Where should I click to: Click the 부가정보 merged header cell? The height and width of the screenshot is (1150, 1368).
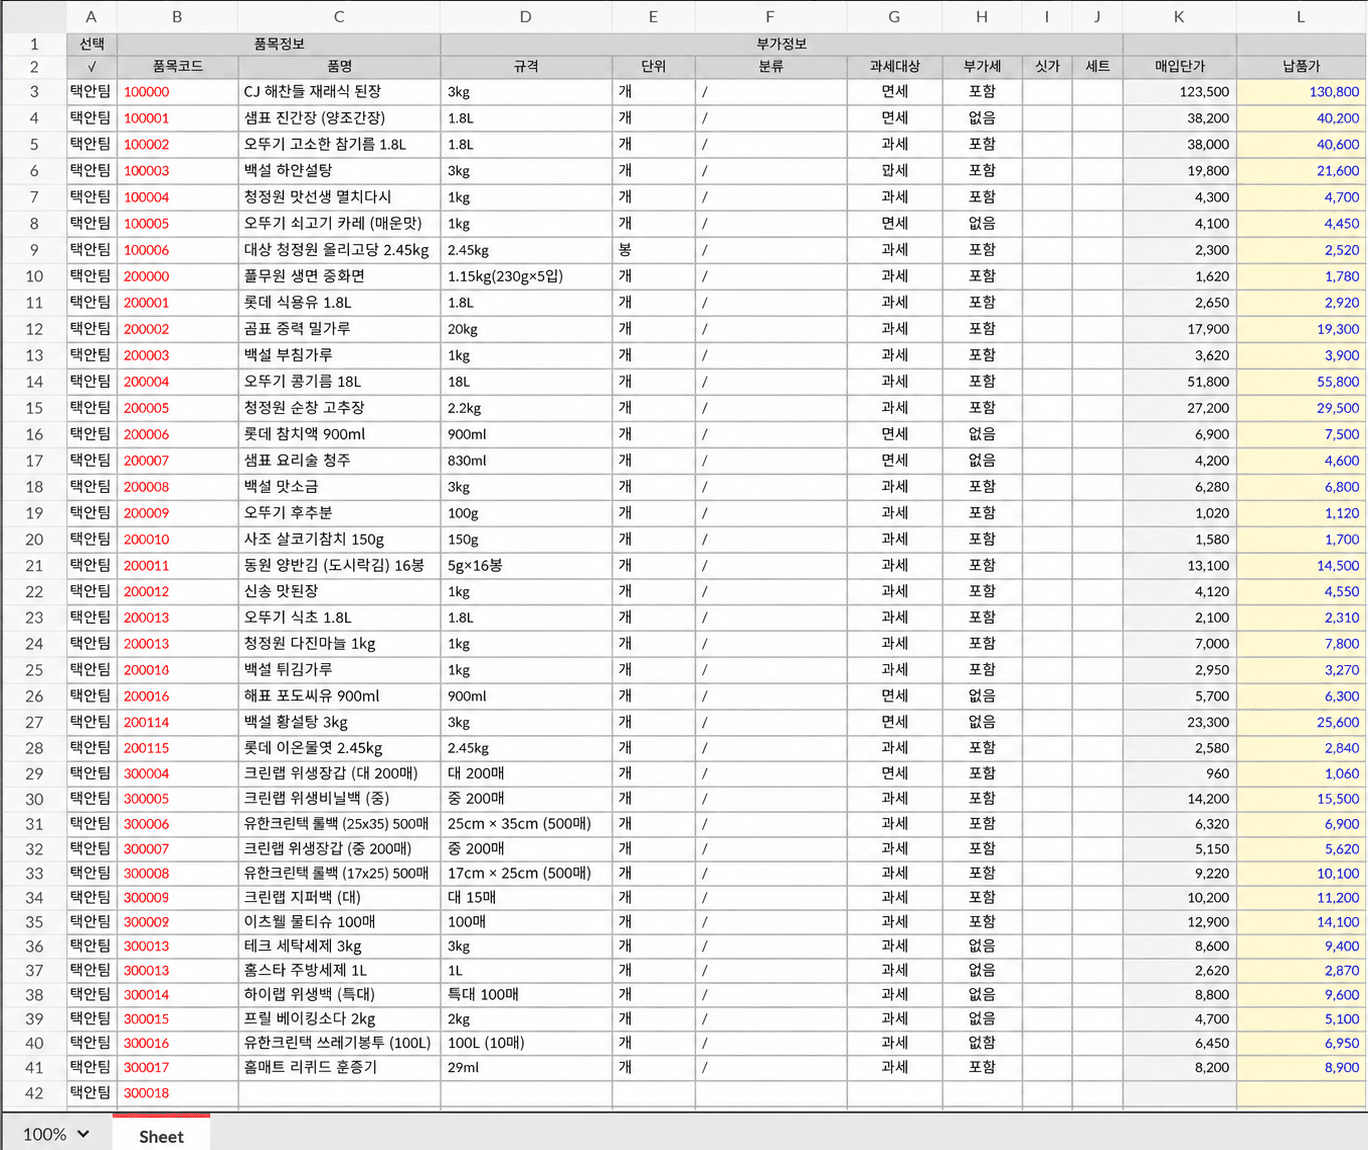[x=781, y=44]
